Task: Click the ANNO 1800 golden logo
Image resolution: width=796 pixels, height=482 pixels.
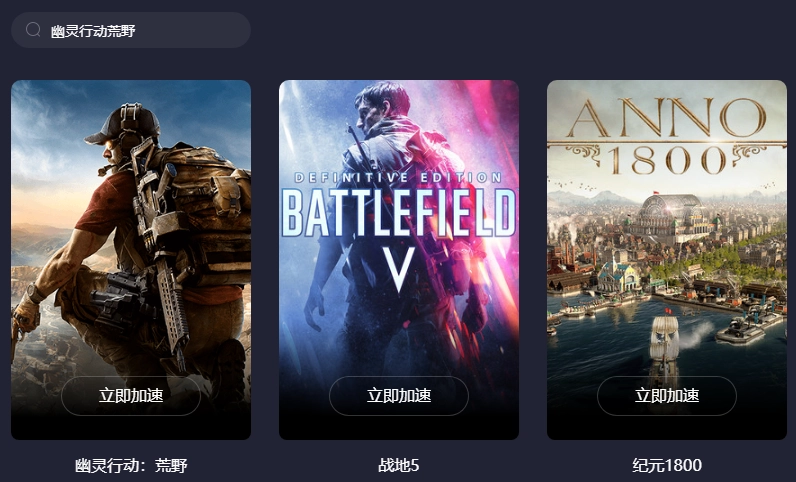Action: 667,136
